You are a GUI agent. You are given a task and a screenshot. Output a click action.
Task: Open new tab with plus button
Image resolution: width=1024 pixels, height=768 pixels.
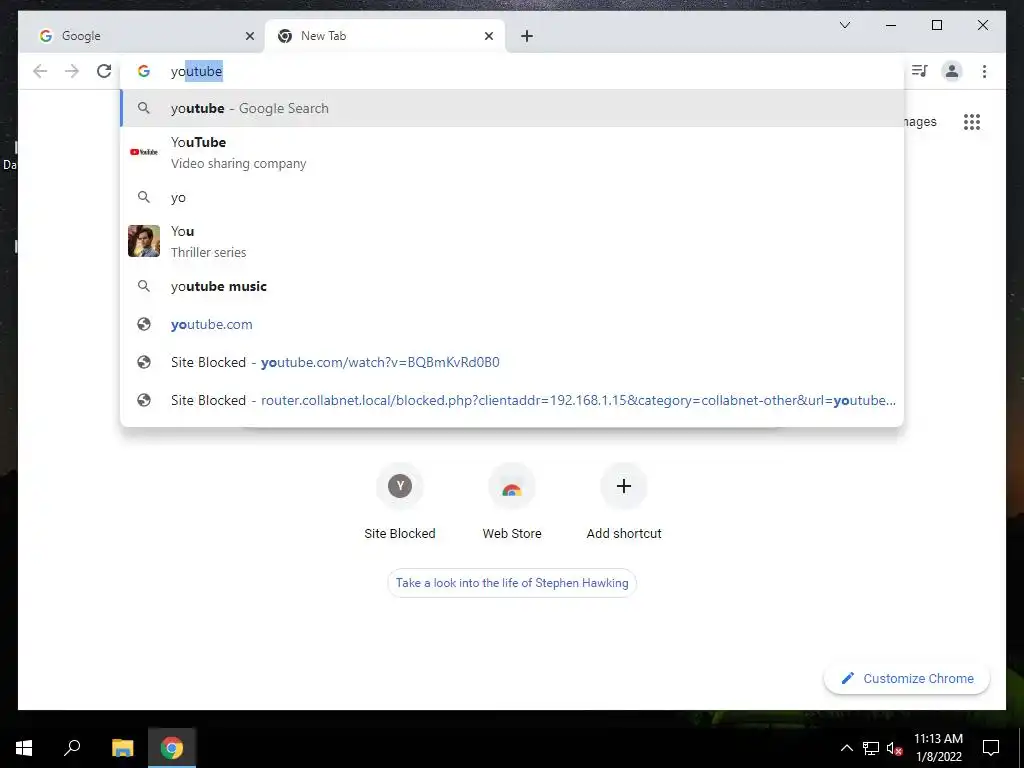[x=526, y=36]
